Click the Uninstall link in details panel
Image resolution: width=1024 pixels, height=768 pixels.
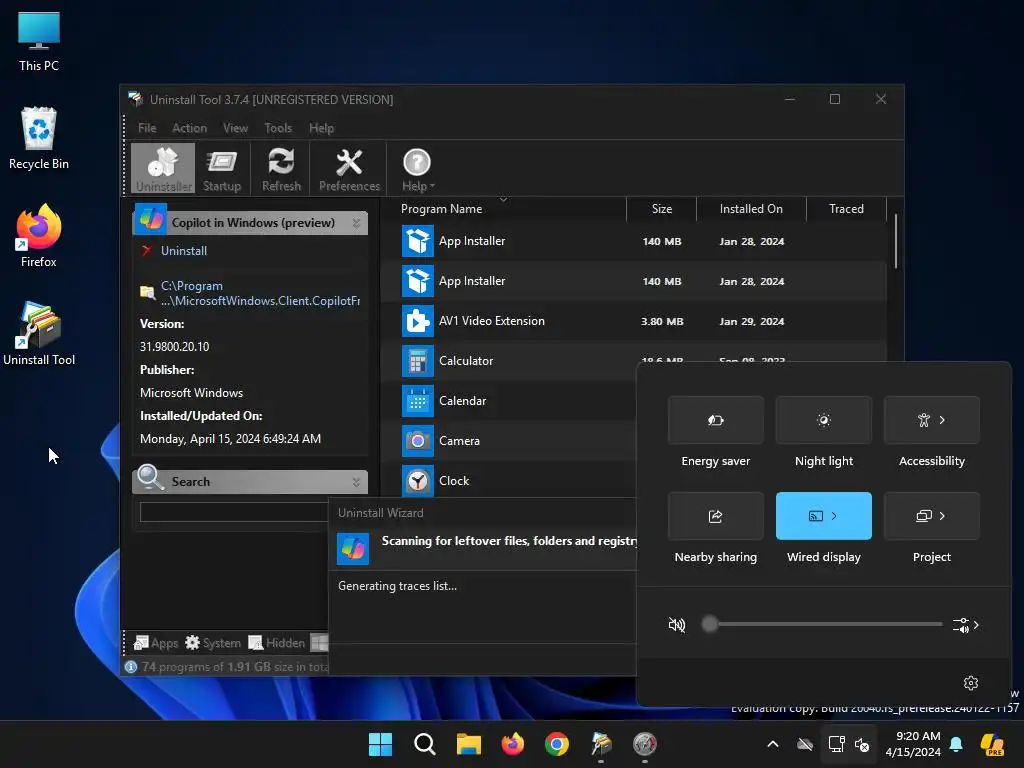[184, 251]
